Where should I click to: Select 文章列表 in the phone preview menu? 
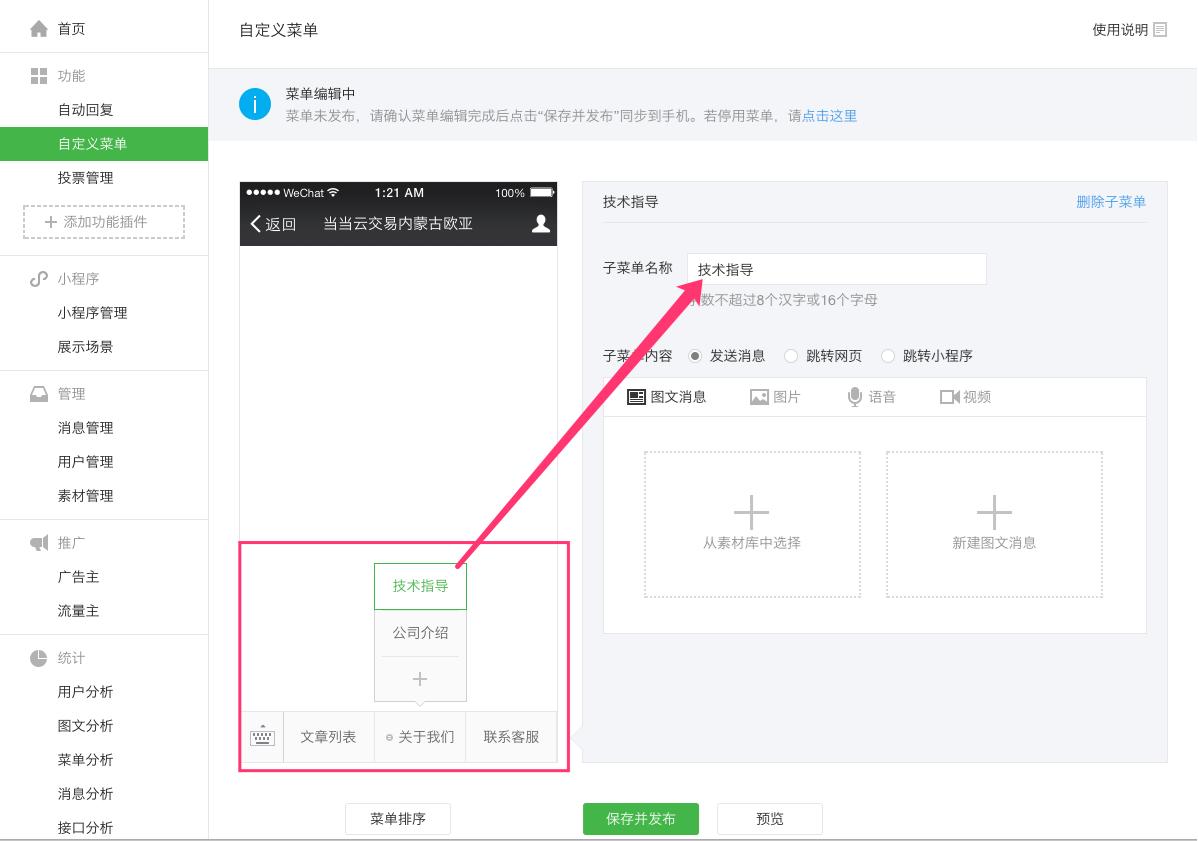329,737
